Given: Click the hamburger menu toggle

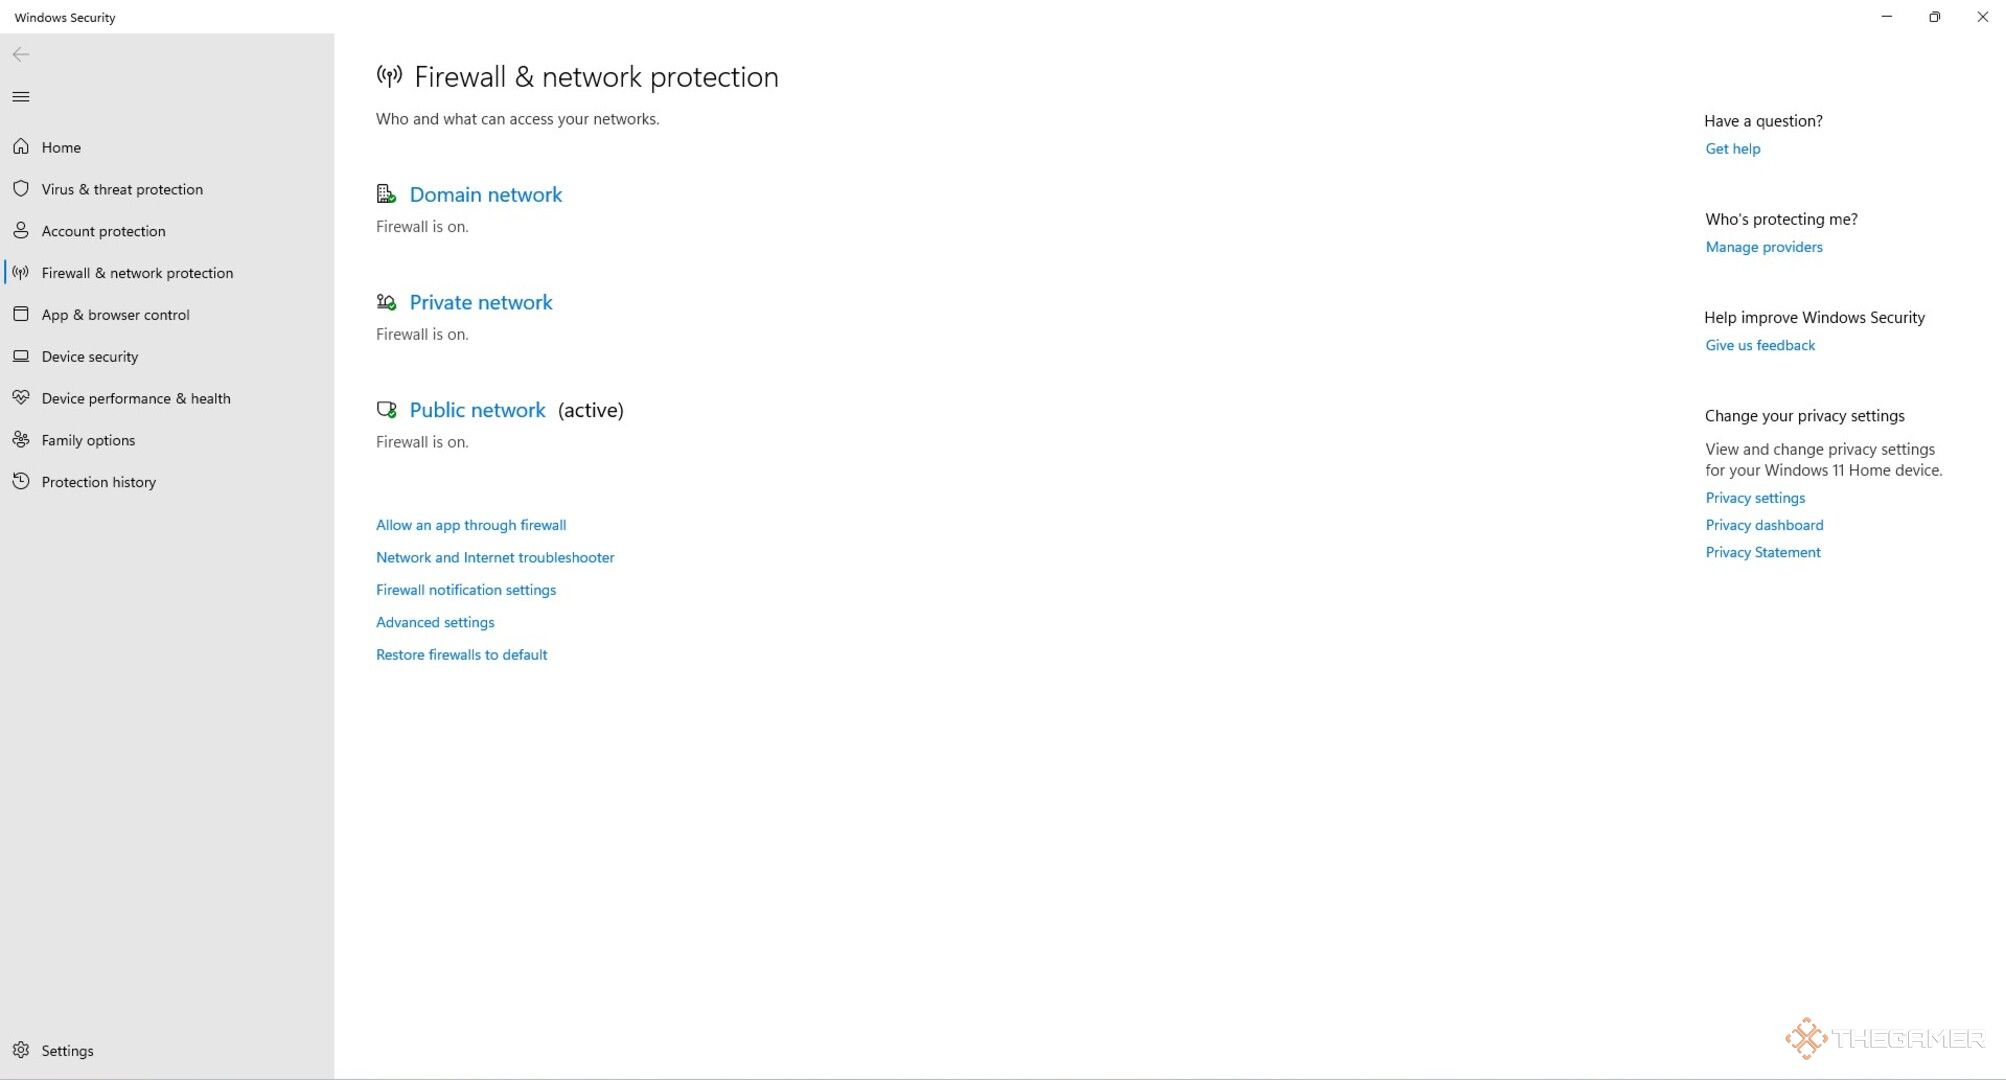Looking at the screenshot, I should [21, 97].
